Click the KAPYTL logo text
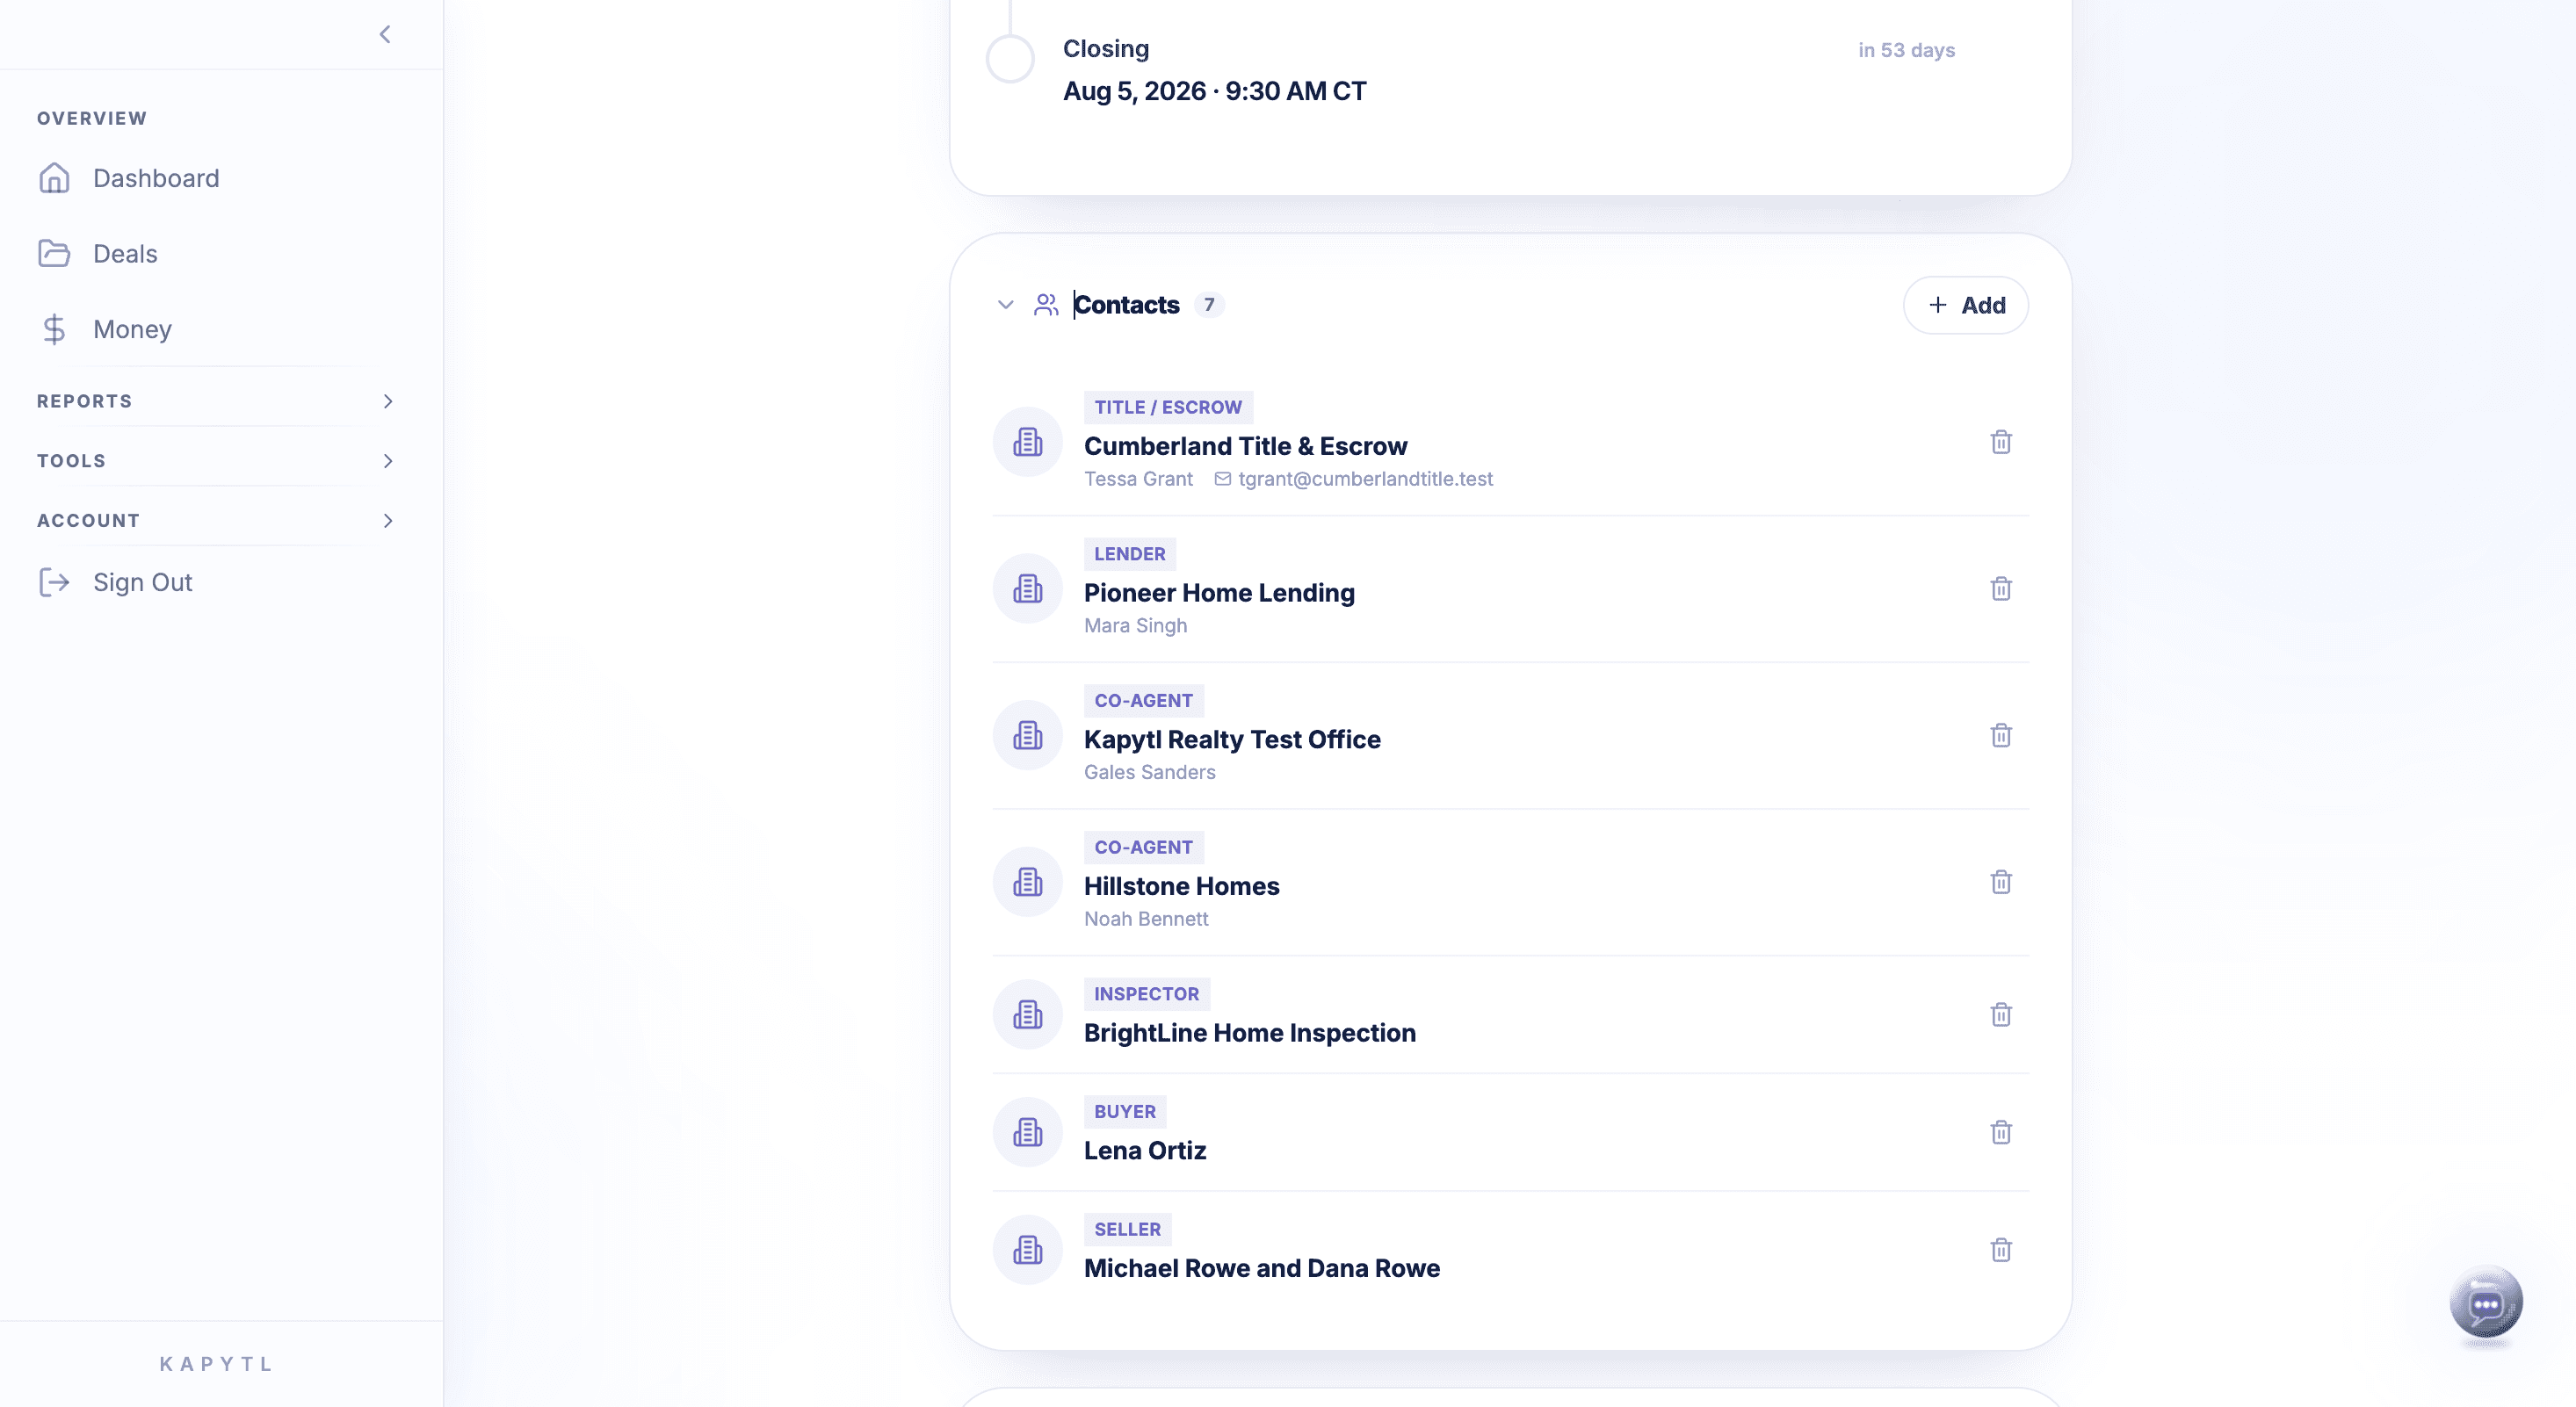Screen dimensions: 2576x1407 216,1364
